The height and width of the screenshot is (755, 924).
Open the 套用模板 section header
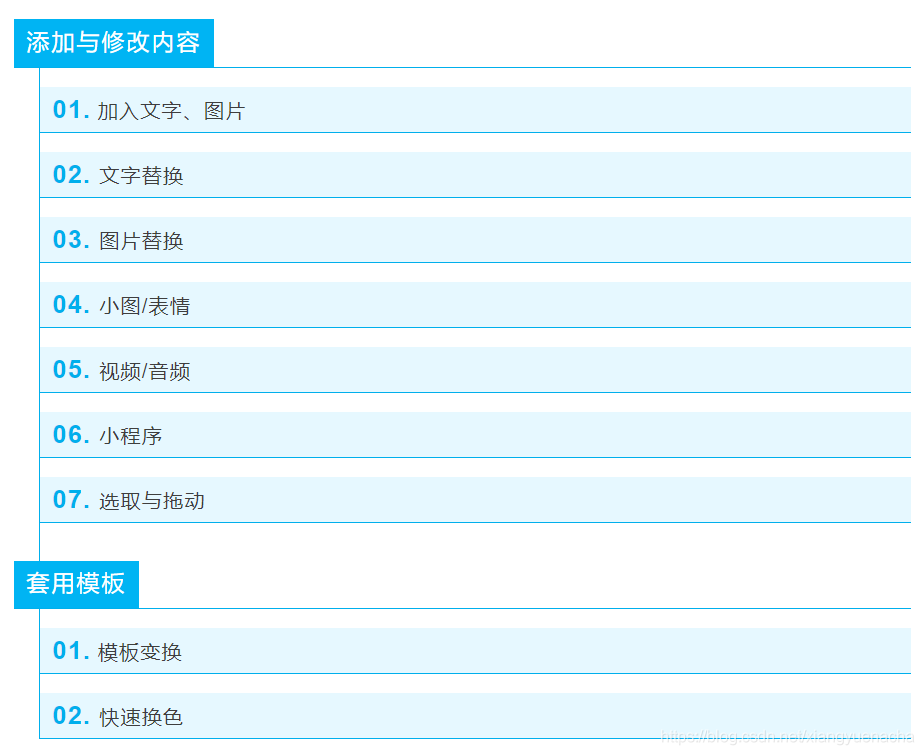tap(77, 584)
